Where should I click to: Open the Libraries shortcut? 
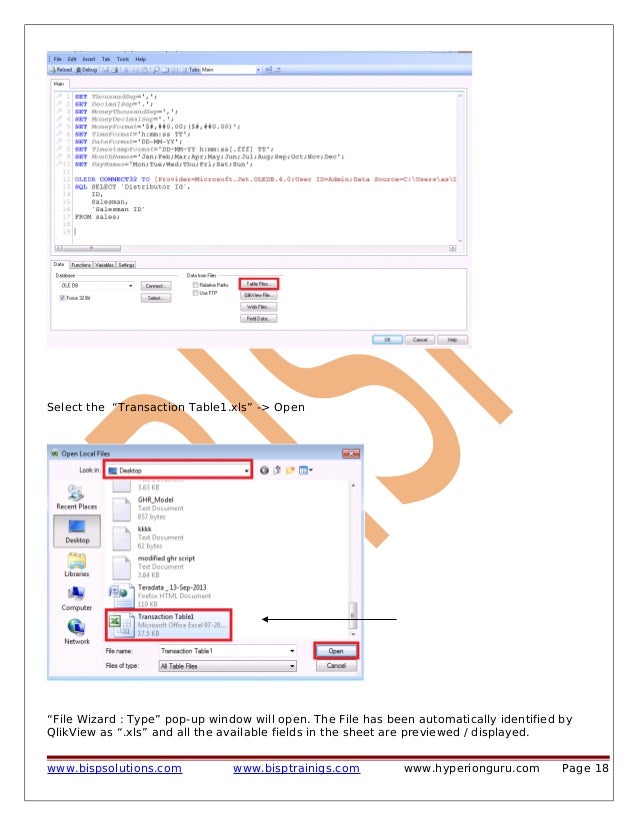[x=76, y=565]
